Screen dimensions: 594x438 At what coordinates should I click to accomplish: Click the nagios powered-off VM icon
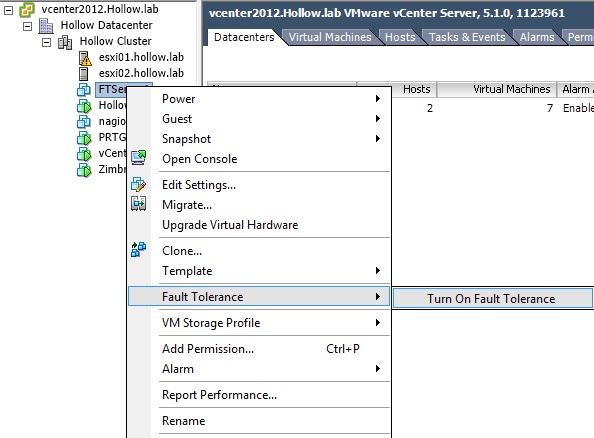pos(84,122)
